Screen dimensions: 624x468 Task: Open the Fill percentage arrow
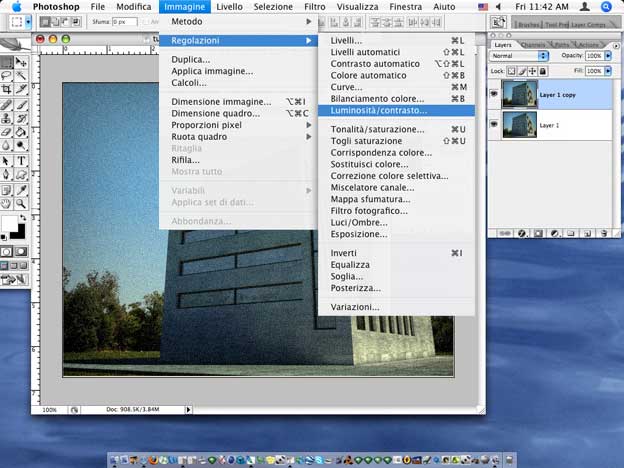(x=609, y=72)
